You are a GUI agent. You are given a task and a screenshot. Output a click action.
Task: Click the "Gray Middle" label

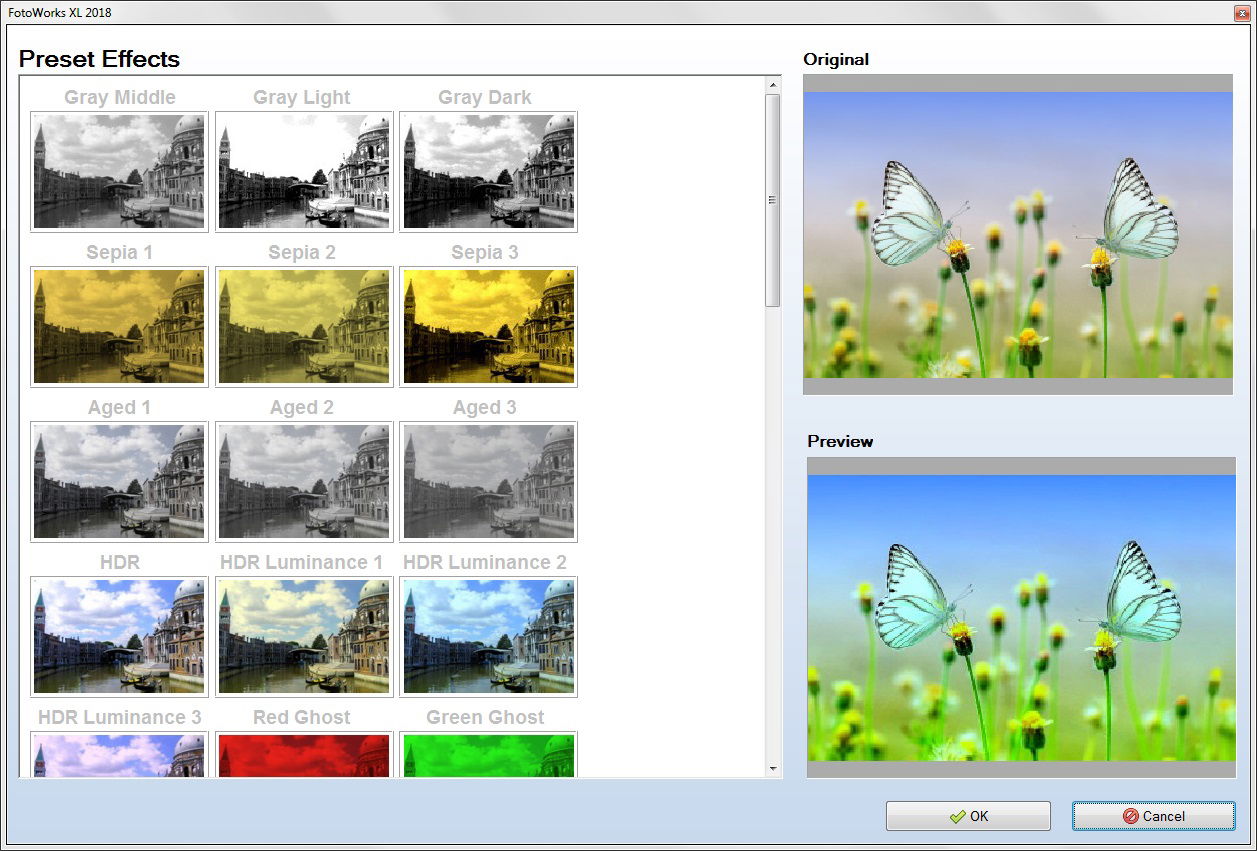pos(120,97)
